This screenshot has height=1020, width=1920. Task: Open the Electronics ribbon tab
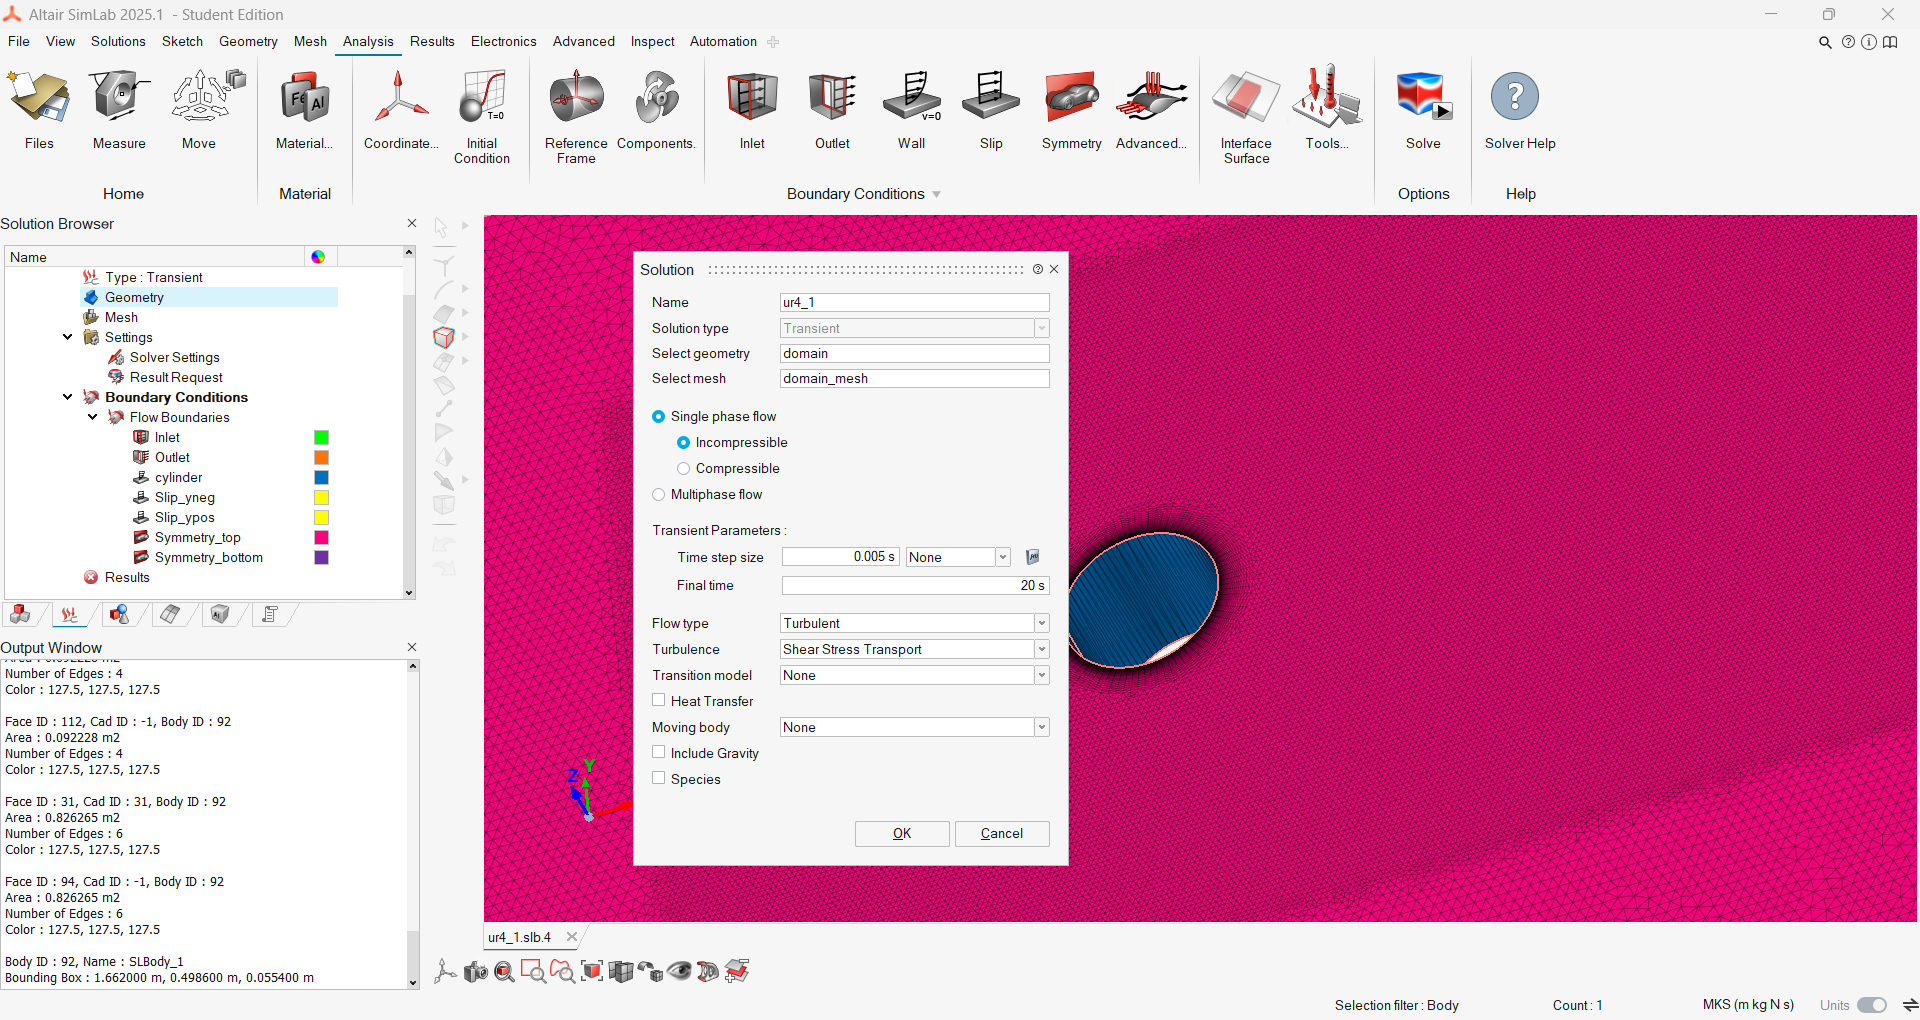point(504,41)
